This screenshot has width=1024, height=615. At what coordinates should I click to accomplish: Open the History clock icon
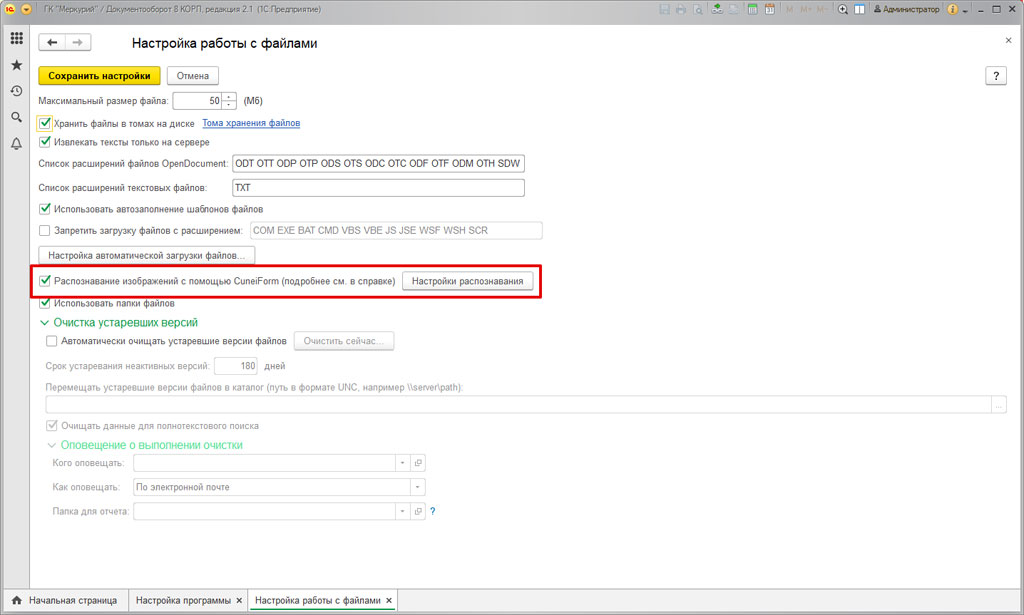click(16, 91)
